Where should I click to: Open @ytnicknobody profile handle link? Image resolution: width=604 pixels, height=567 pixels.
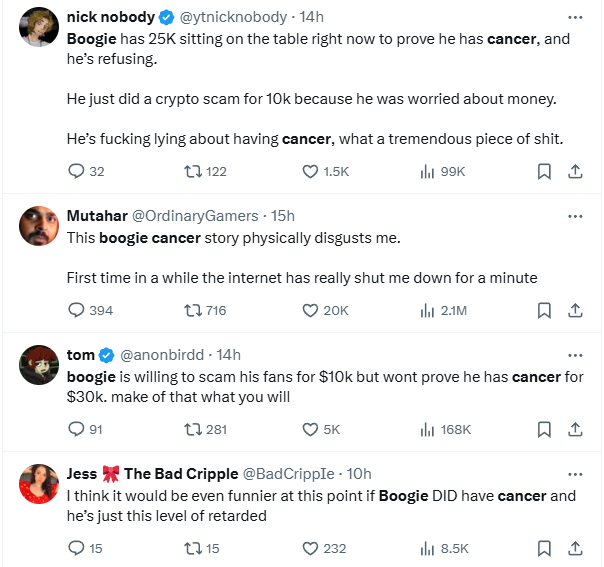(233, 17)
